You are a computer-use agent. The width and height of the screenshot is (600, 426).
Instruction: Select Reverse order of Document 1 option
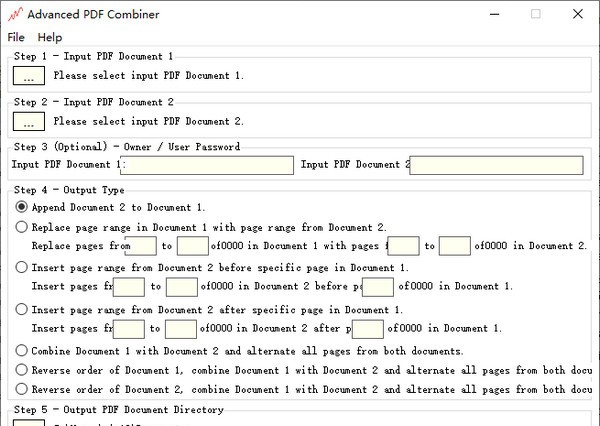tap(22, 369)
